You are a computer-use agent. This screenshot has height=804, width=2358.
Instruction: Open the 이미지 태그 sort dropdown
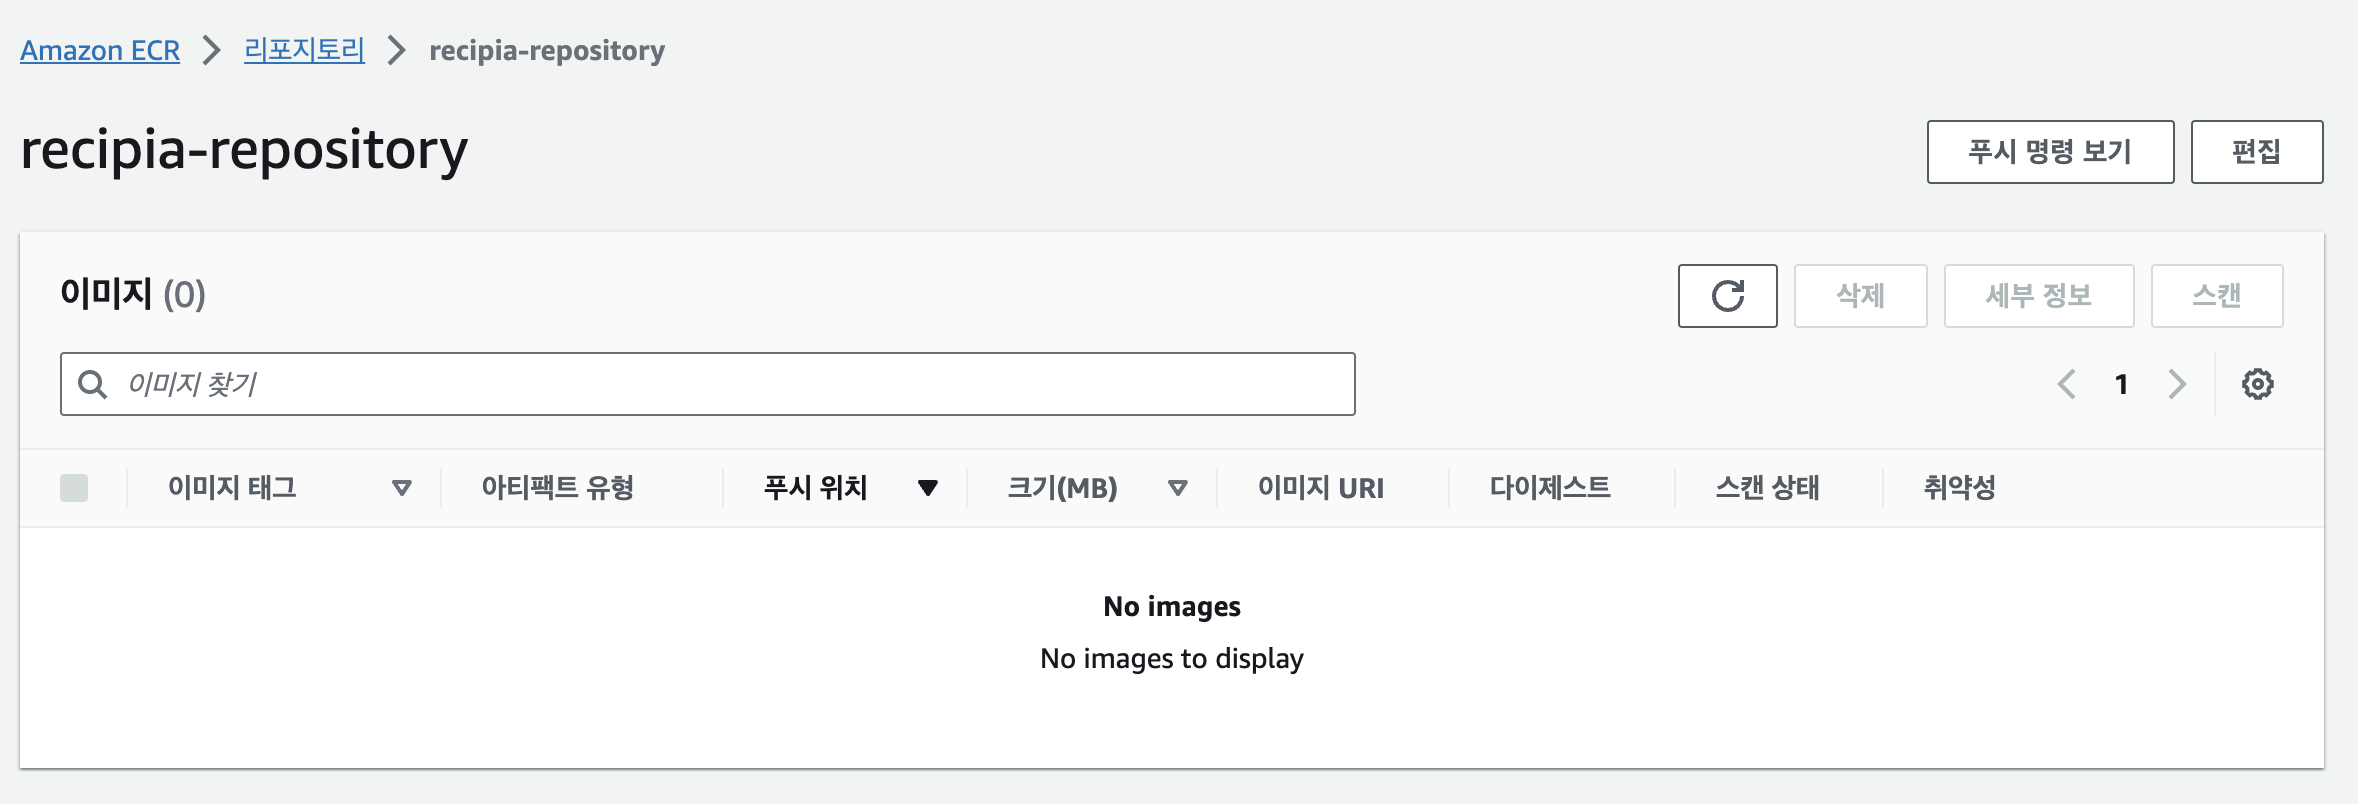(403, 488)
